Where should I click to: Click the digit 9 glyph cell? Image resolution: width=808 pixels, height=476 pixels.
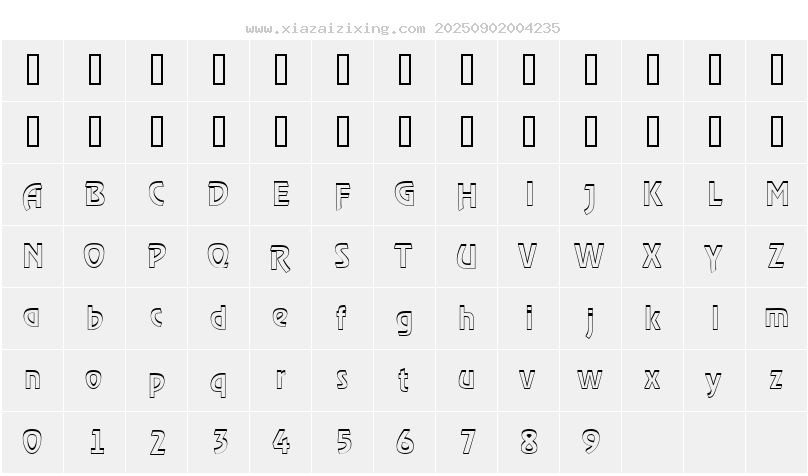591,443
